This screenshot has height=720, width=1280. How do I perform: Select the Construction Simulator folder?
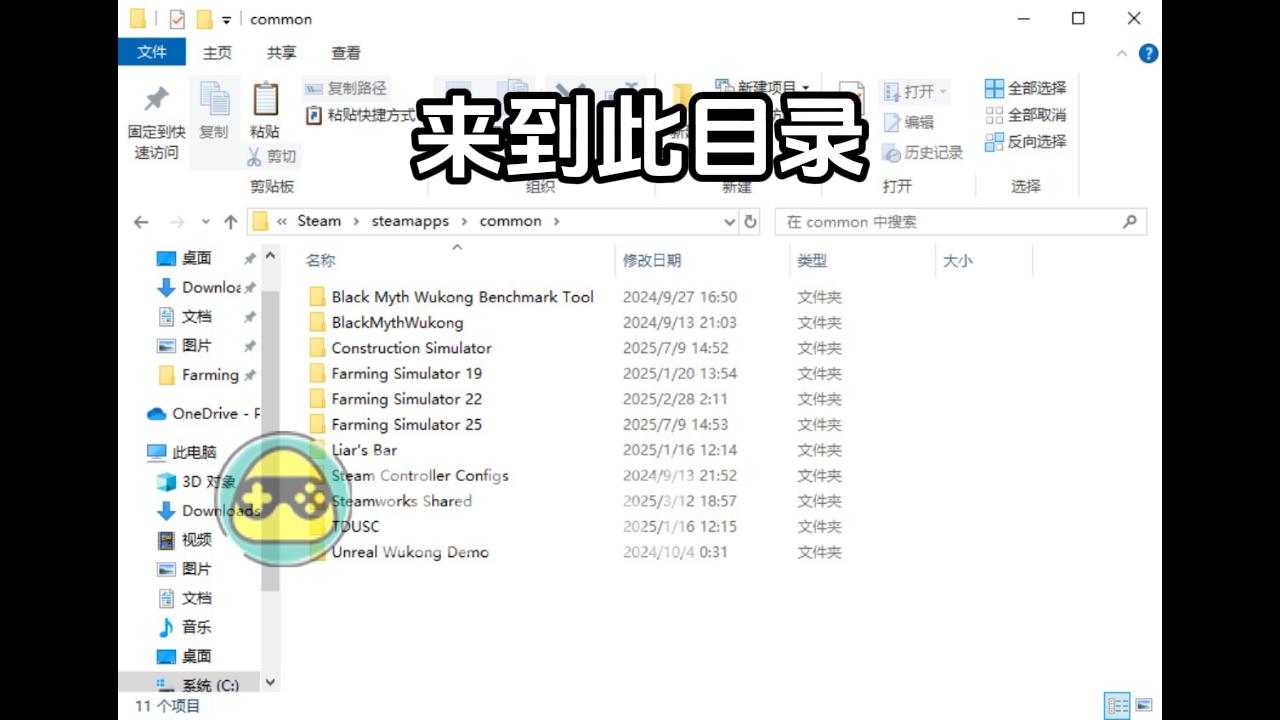411,348
